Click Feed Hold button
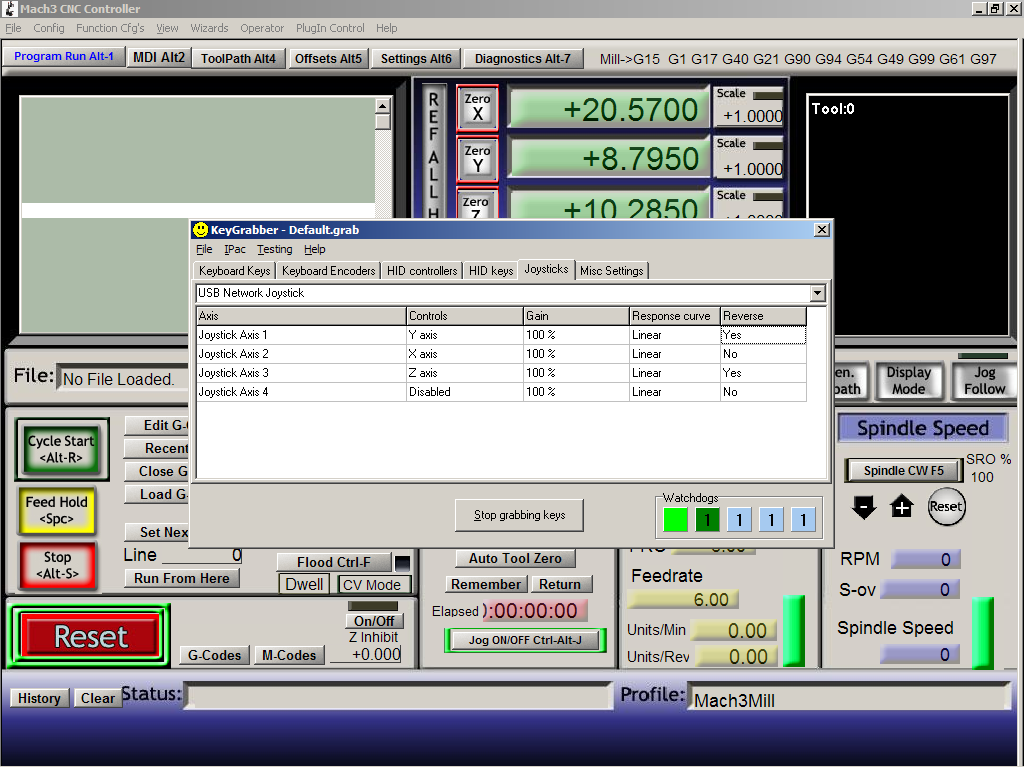 56,510
